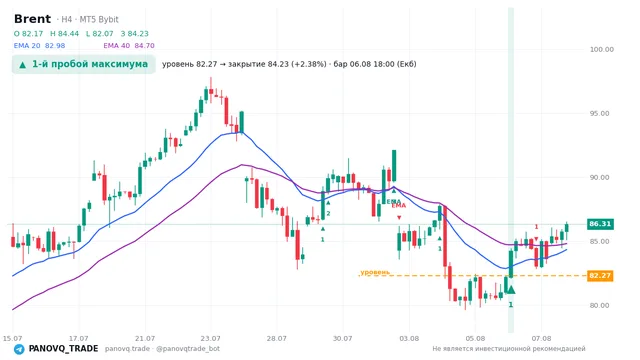Click the 'Brent' chart title

[x=32, y=19]
